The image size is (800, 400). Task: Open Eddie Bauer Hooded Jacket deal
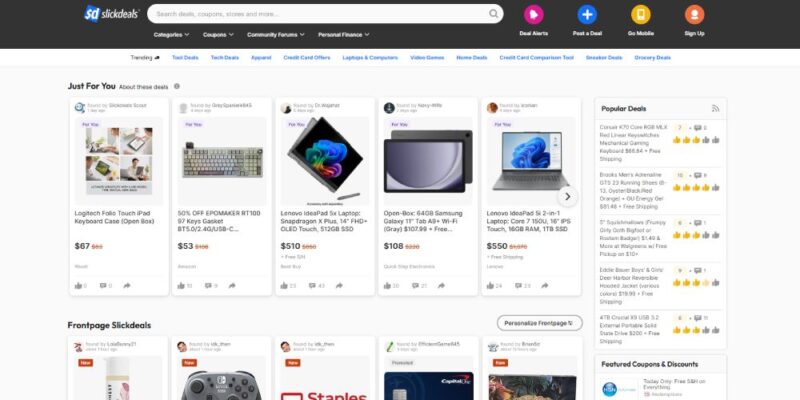click(633, 286)
